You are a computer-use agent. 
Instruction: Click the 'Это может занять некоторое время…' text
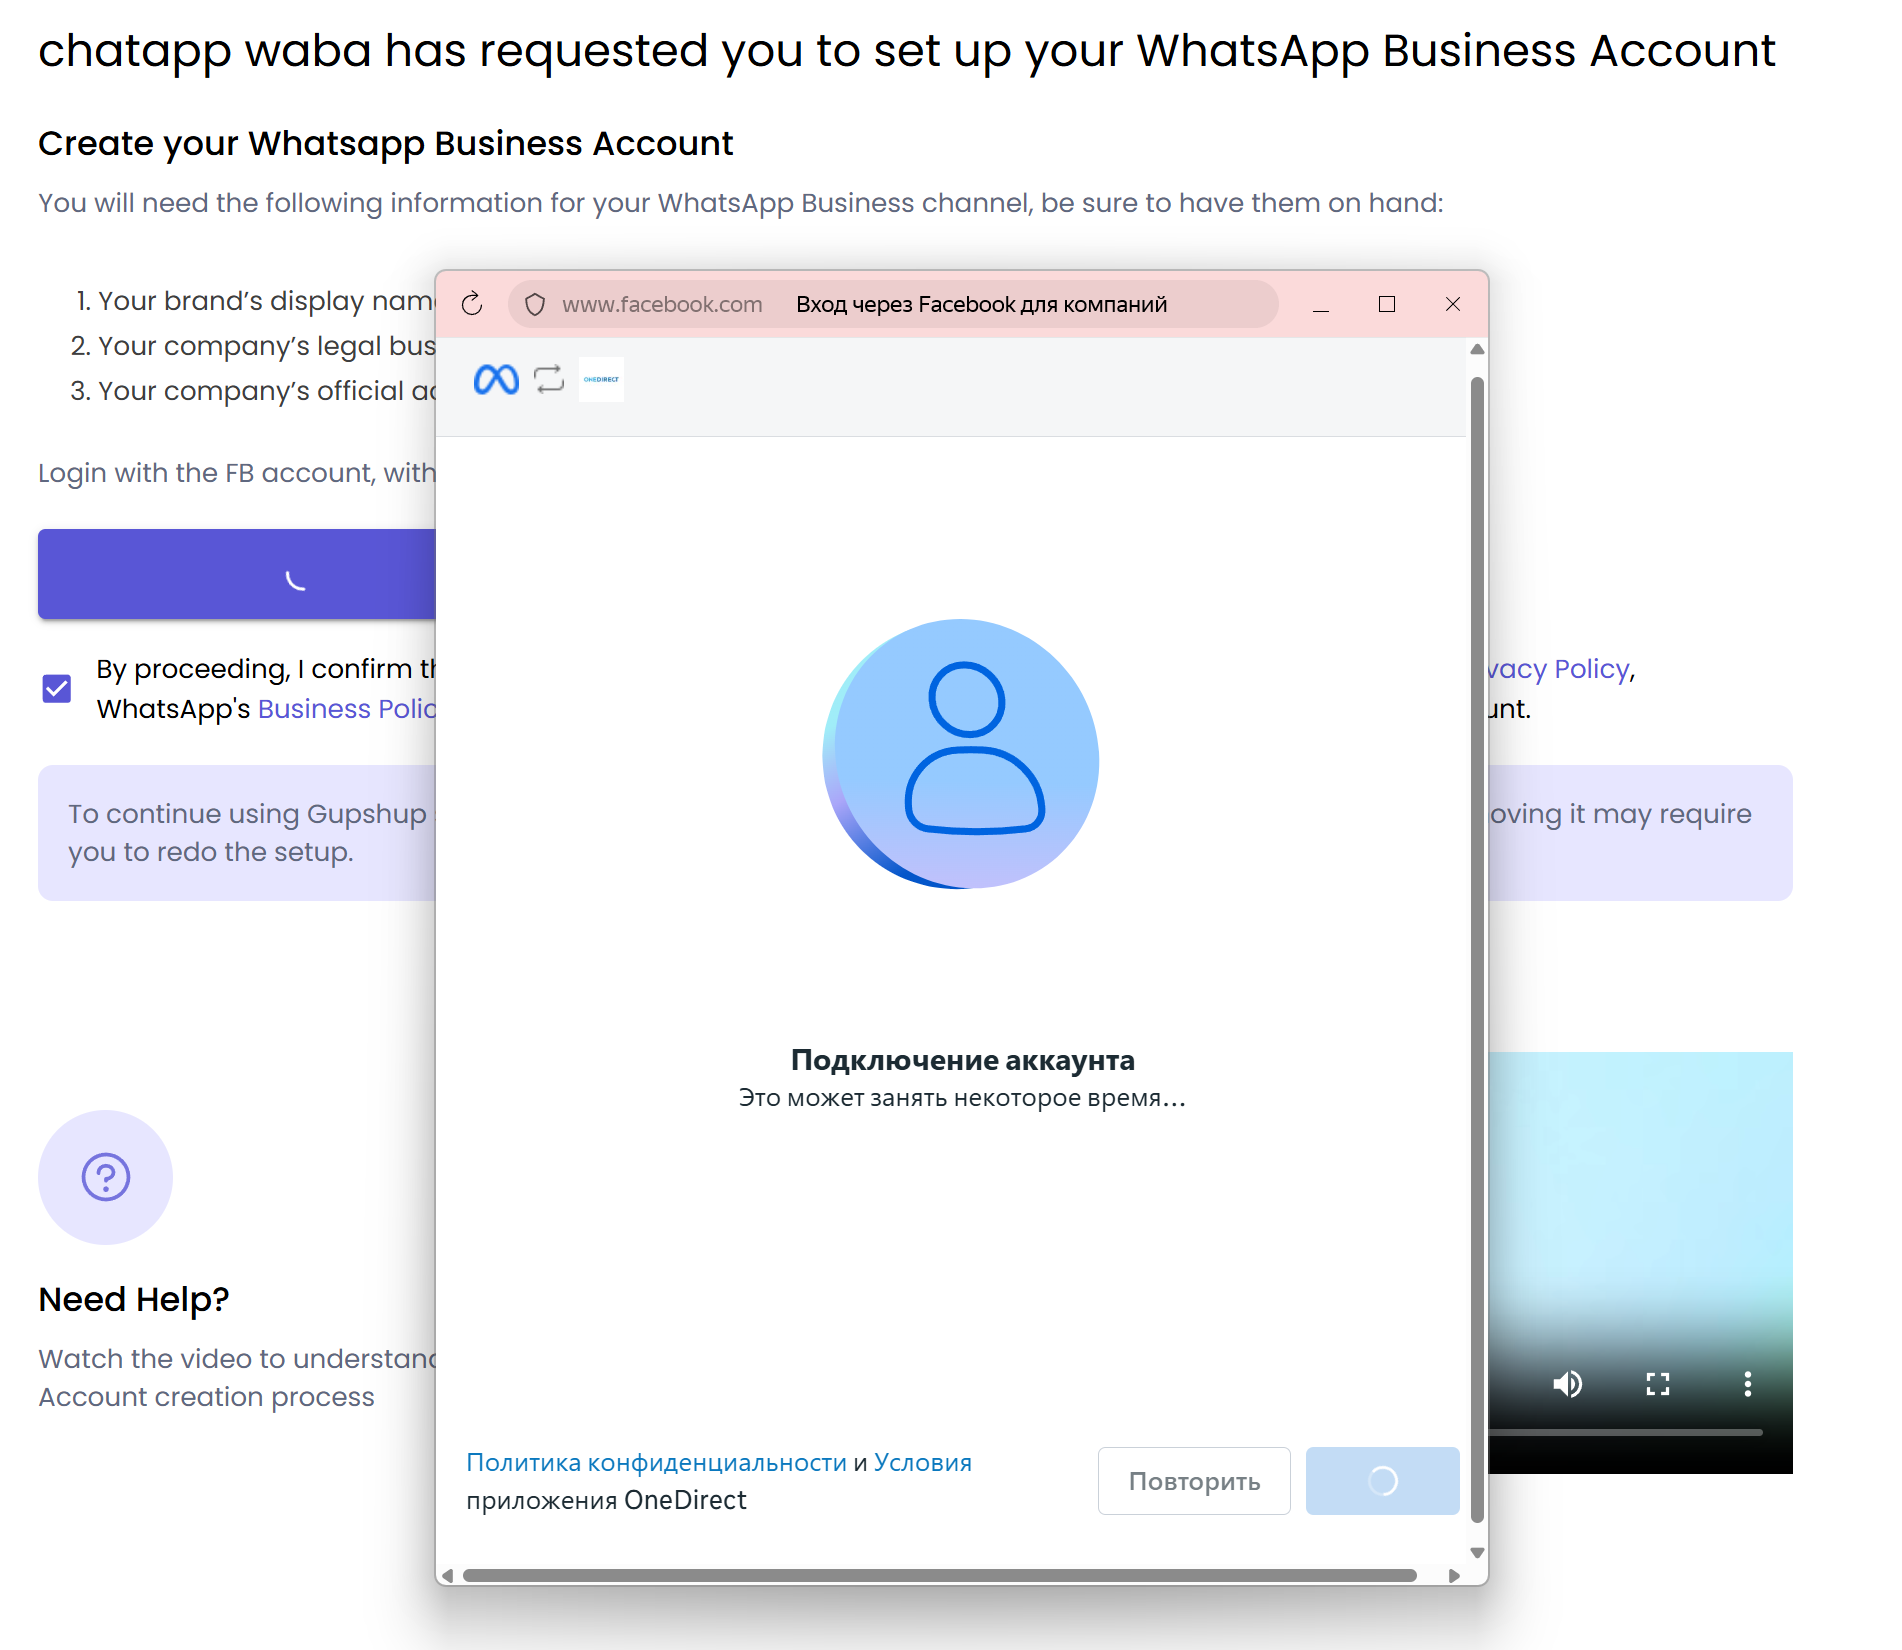coord(962,1098)
